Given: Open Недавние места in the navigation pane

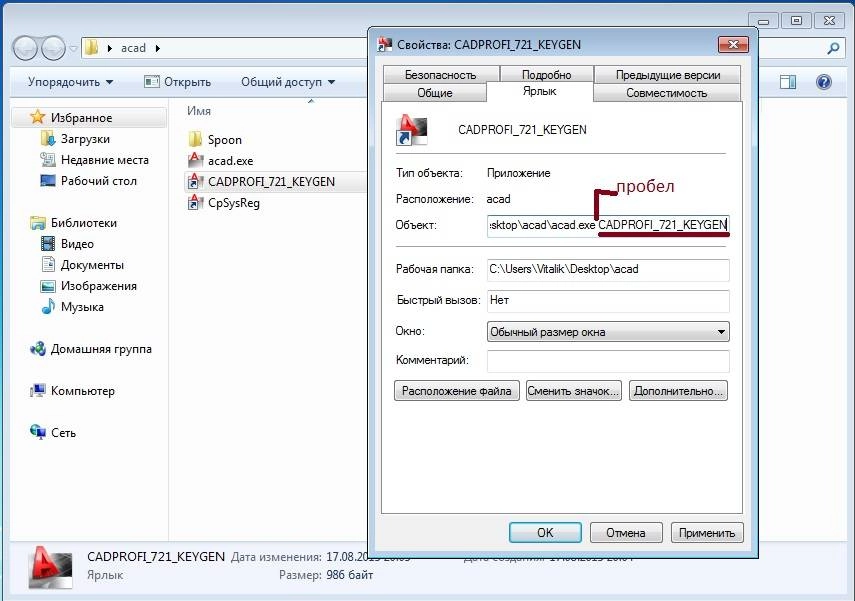Looking at the screenshot, I should point(95,160).
